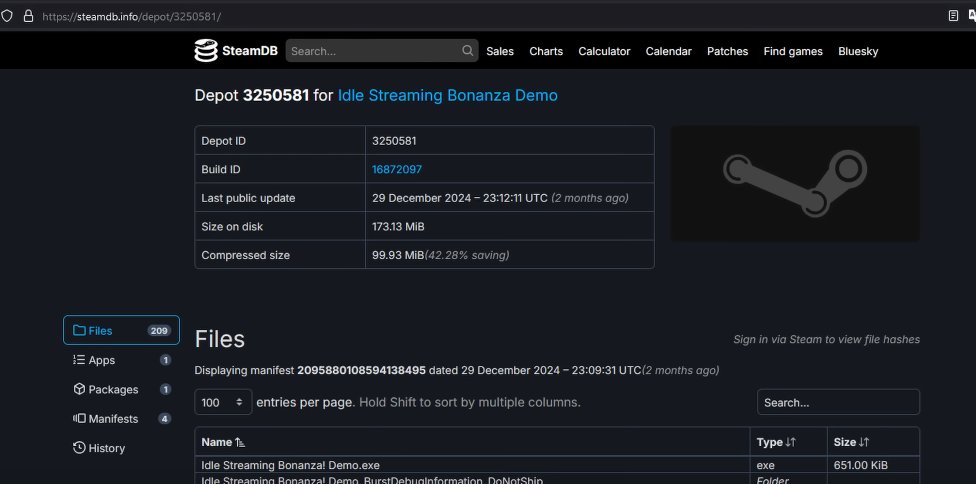The image size is (976, 484).
Task: Click the Files section heading
Action: [x=220, y=339]
